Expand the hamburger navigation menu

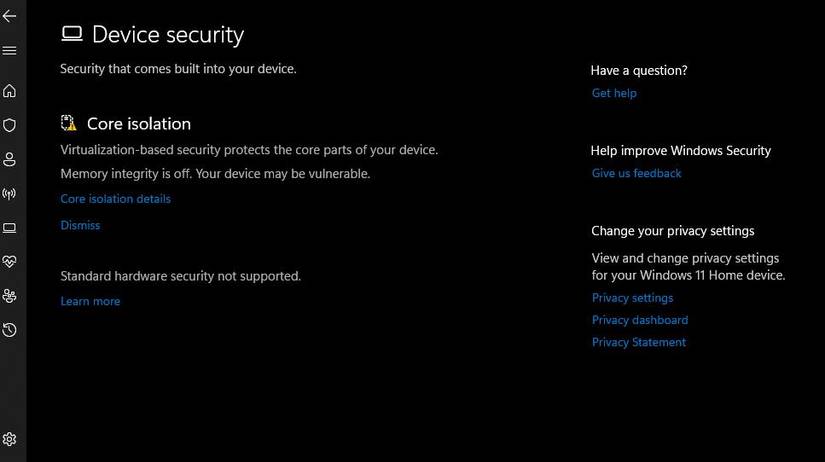coord(10,50)
